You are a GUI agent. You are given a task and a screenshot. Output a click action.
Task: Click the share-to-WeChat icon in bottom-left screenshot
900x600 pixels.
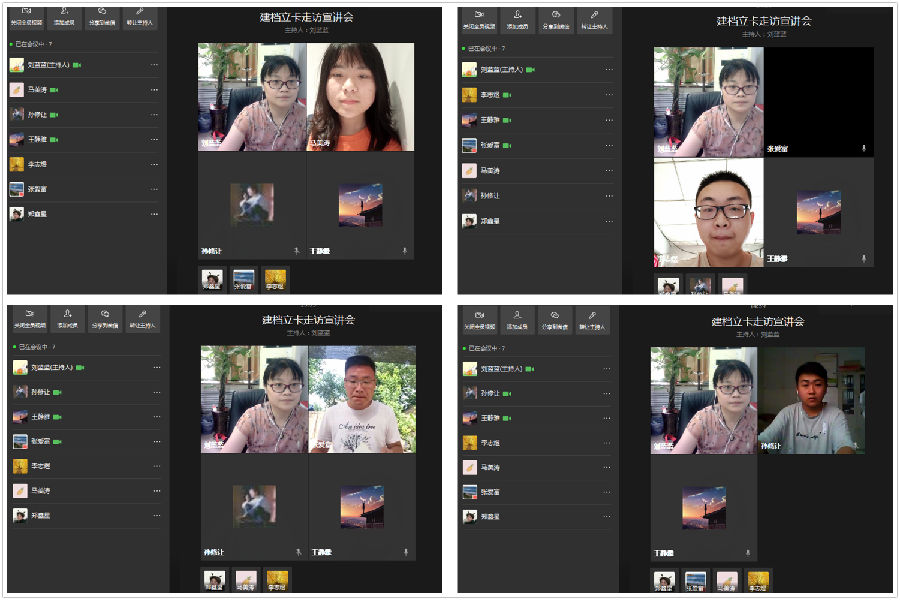point(102,318)
